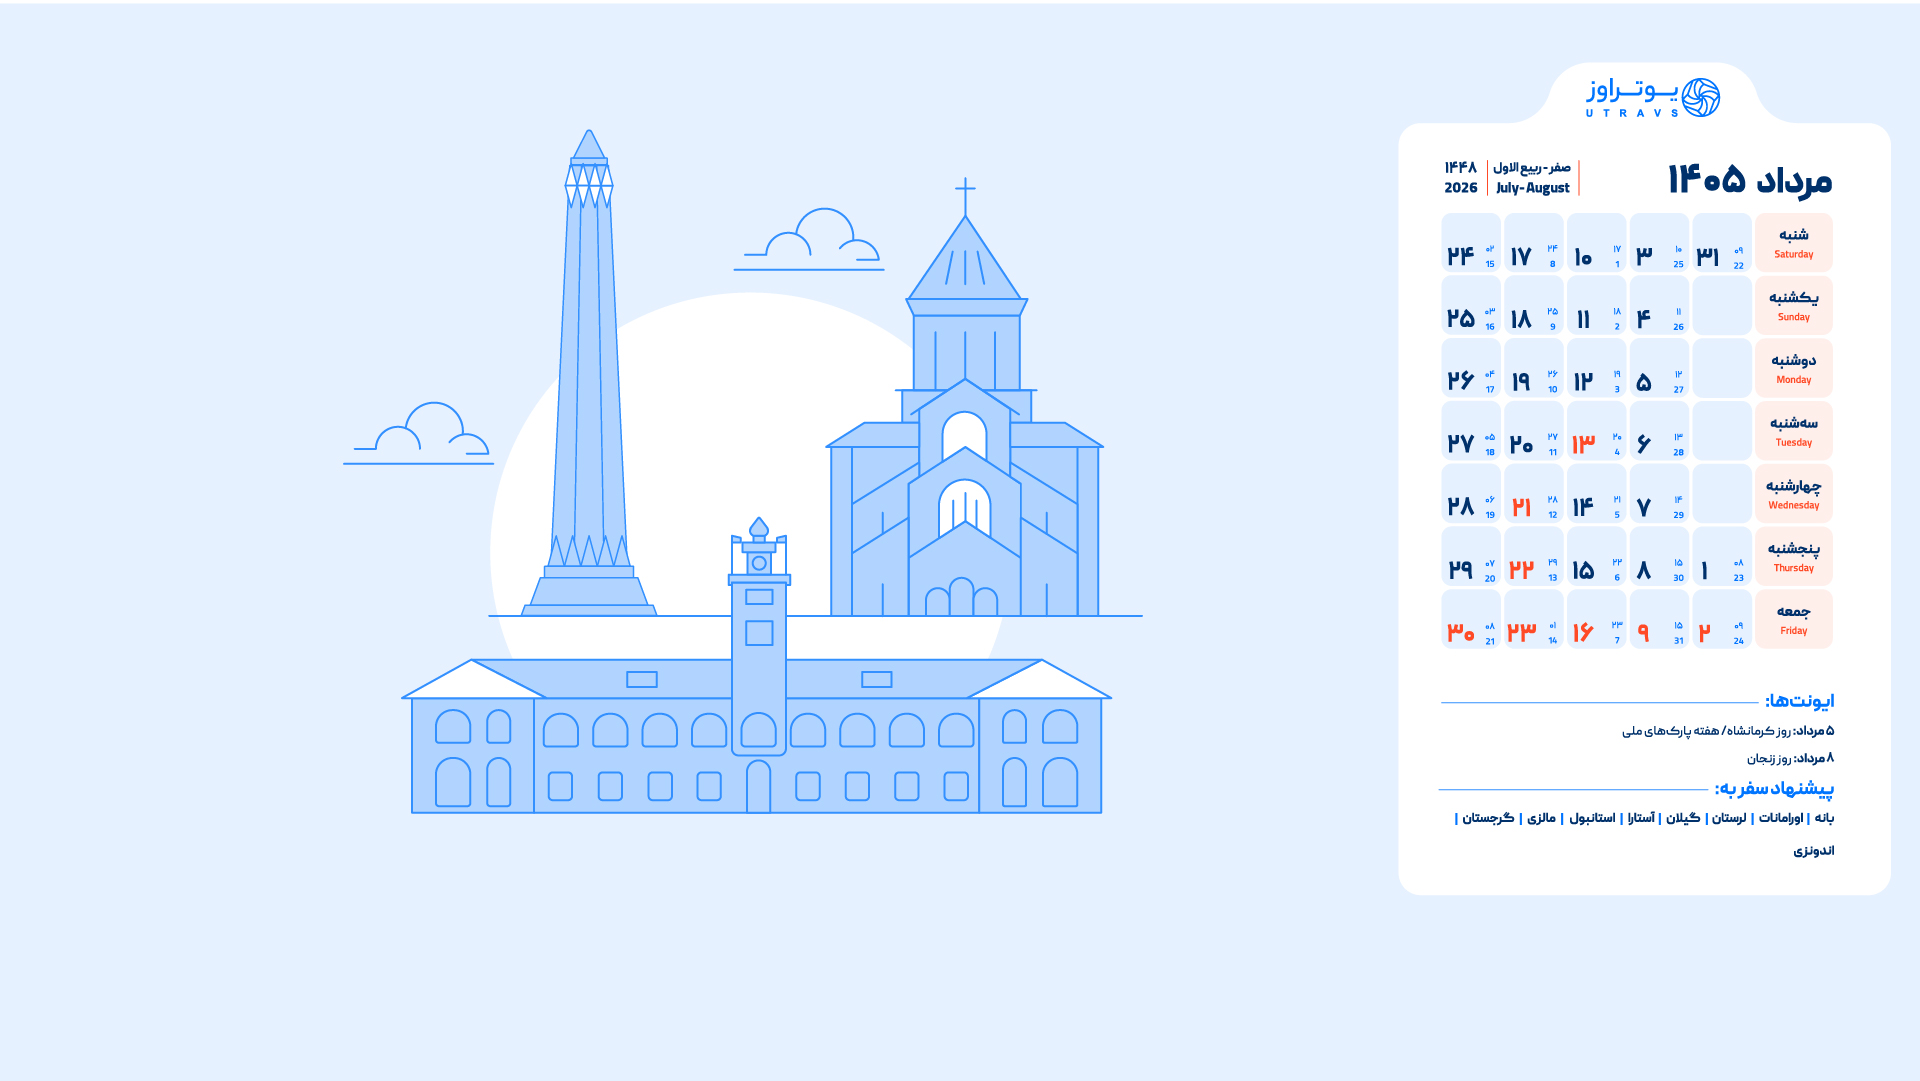The width and height of the screenshot is (1920, 1081).
Task: Select the Saturday weekday label
Action: [1793, 243]
